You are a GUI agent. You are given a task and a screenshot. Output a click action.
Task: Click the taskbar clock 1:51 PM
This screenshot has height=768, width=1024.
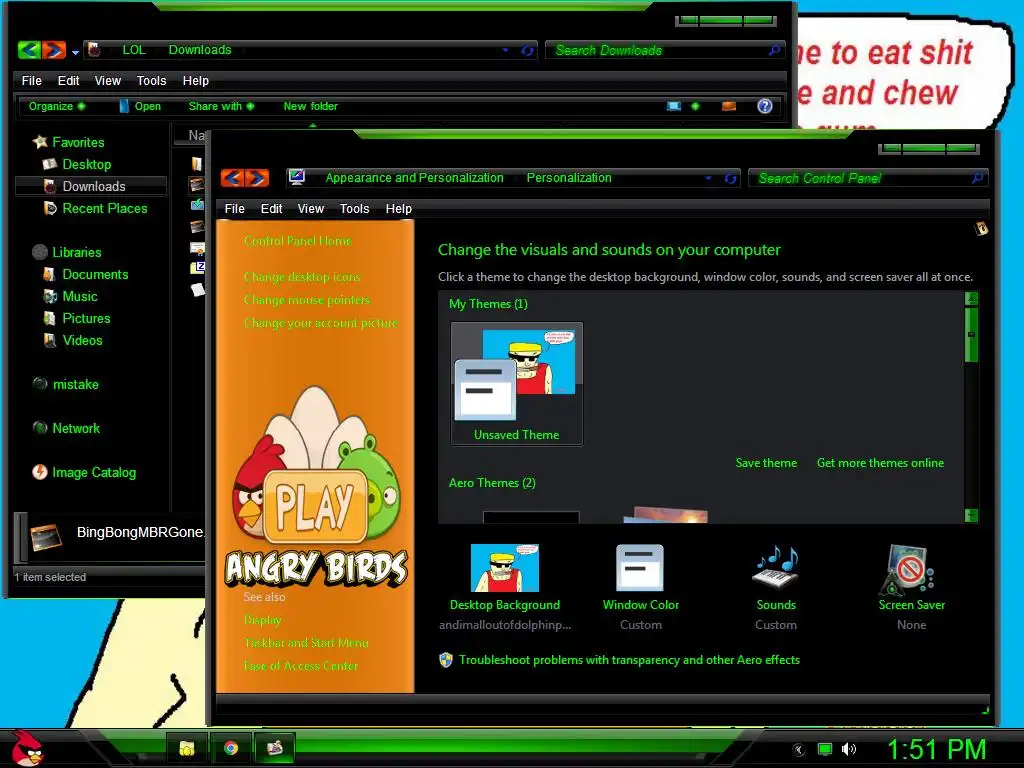[x=936, y=749]
